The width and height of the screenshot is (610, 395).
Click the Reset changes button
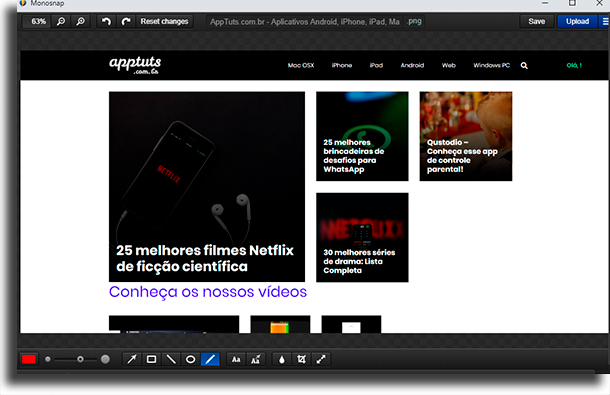[164, 21]
